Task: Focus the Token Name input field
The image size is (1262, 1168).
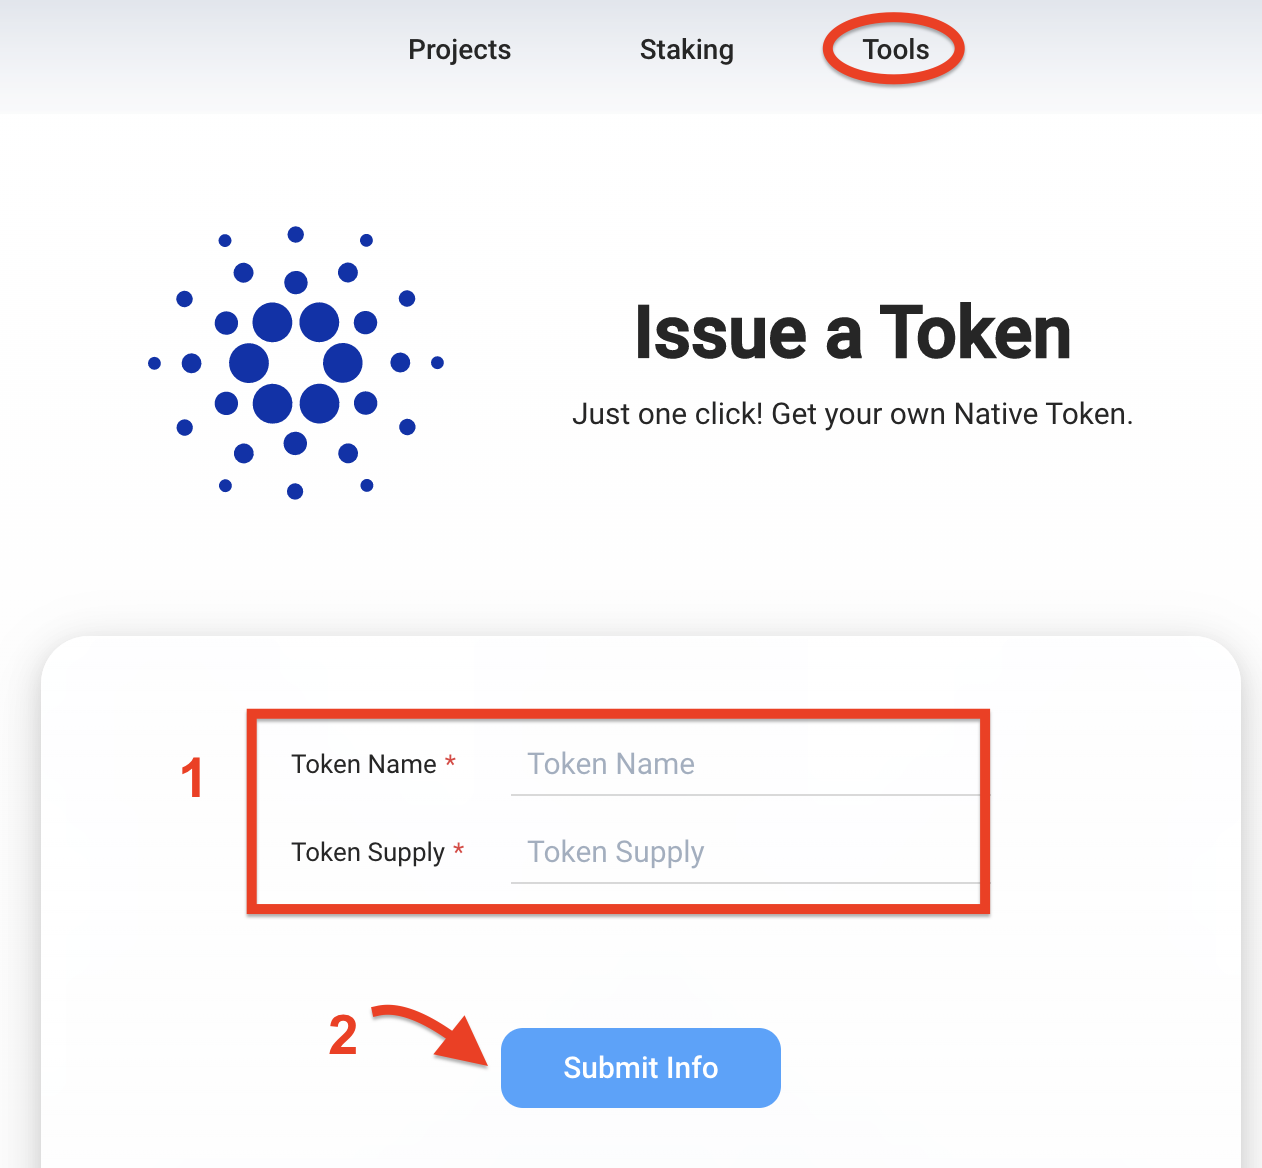Action: (744, 764)
